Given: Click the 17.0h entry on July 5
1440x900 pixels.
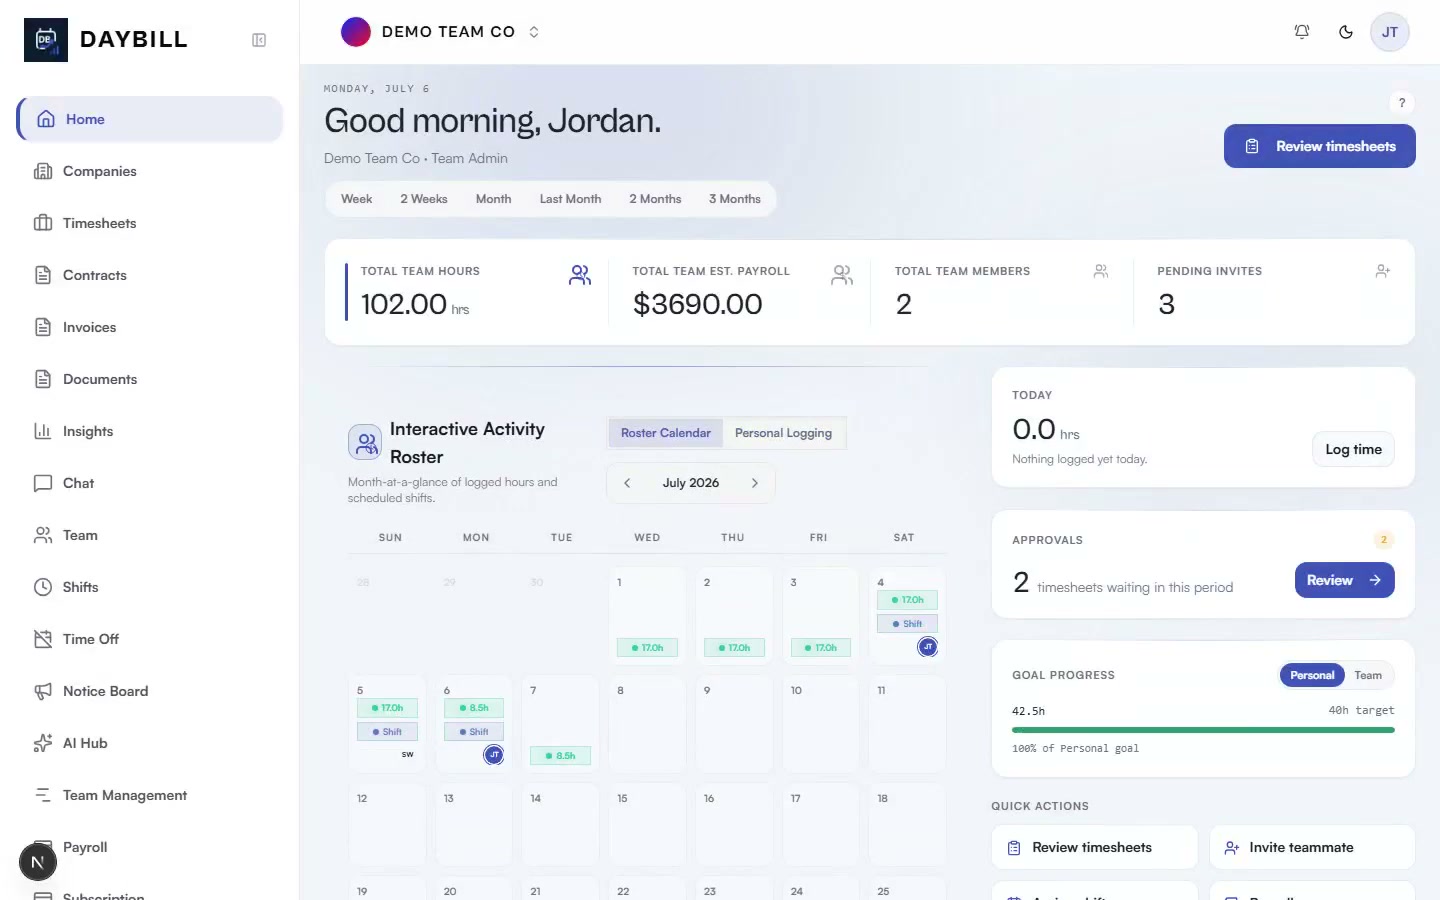Looking at the screenshot, I should (387, 708).
